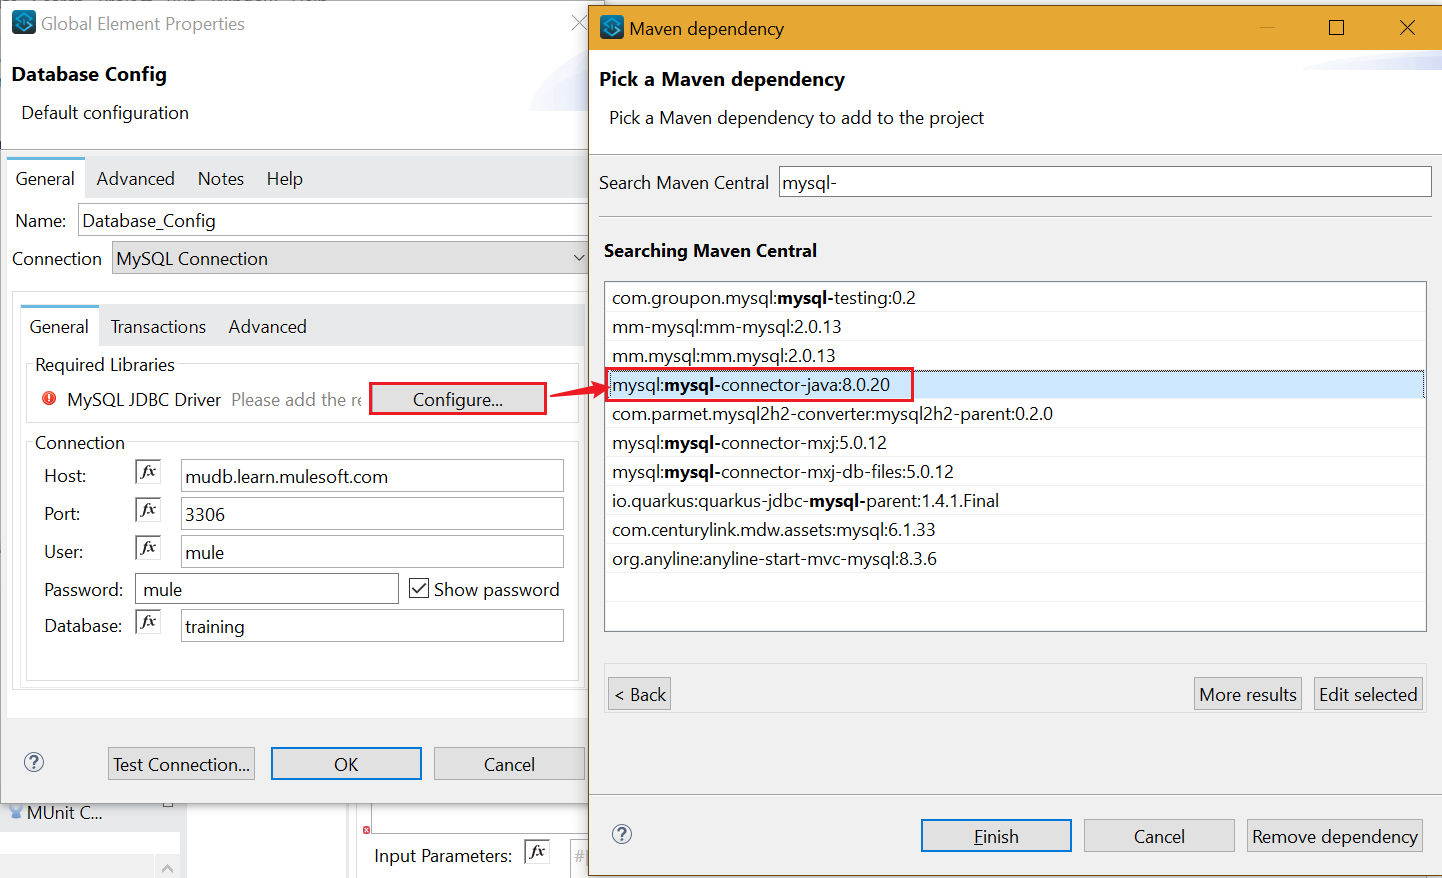Viewport: 1442px width, 878px height.
Task: Select com.parmet mysql2h2-parent:0.2.0 result
Action: pyautogui.click(x=1016, y=414)
